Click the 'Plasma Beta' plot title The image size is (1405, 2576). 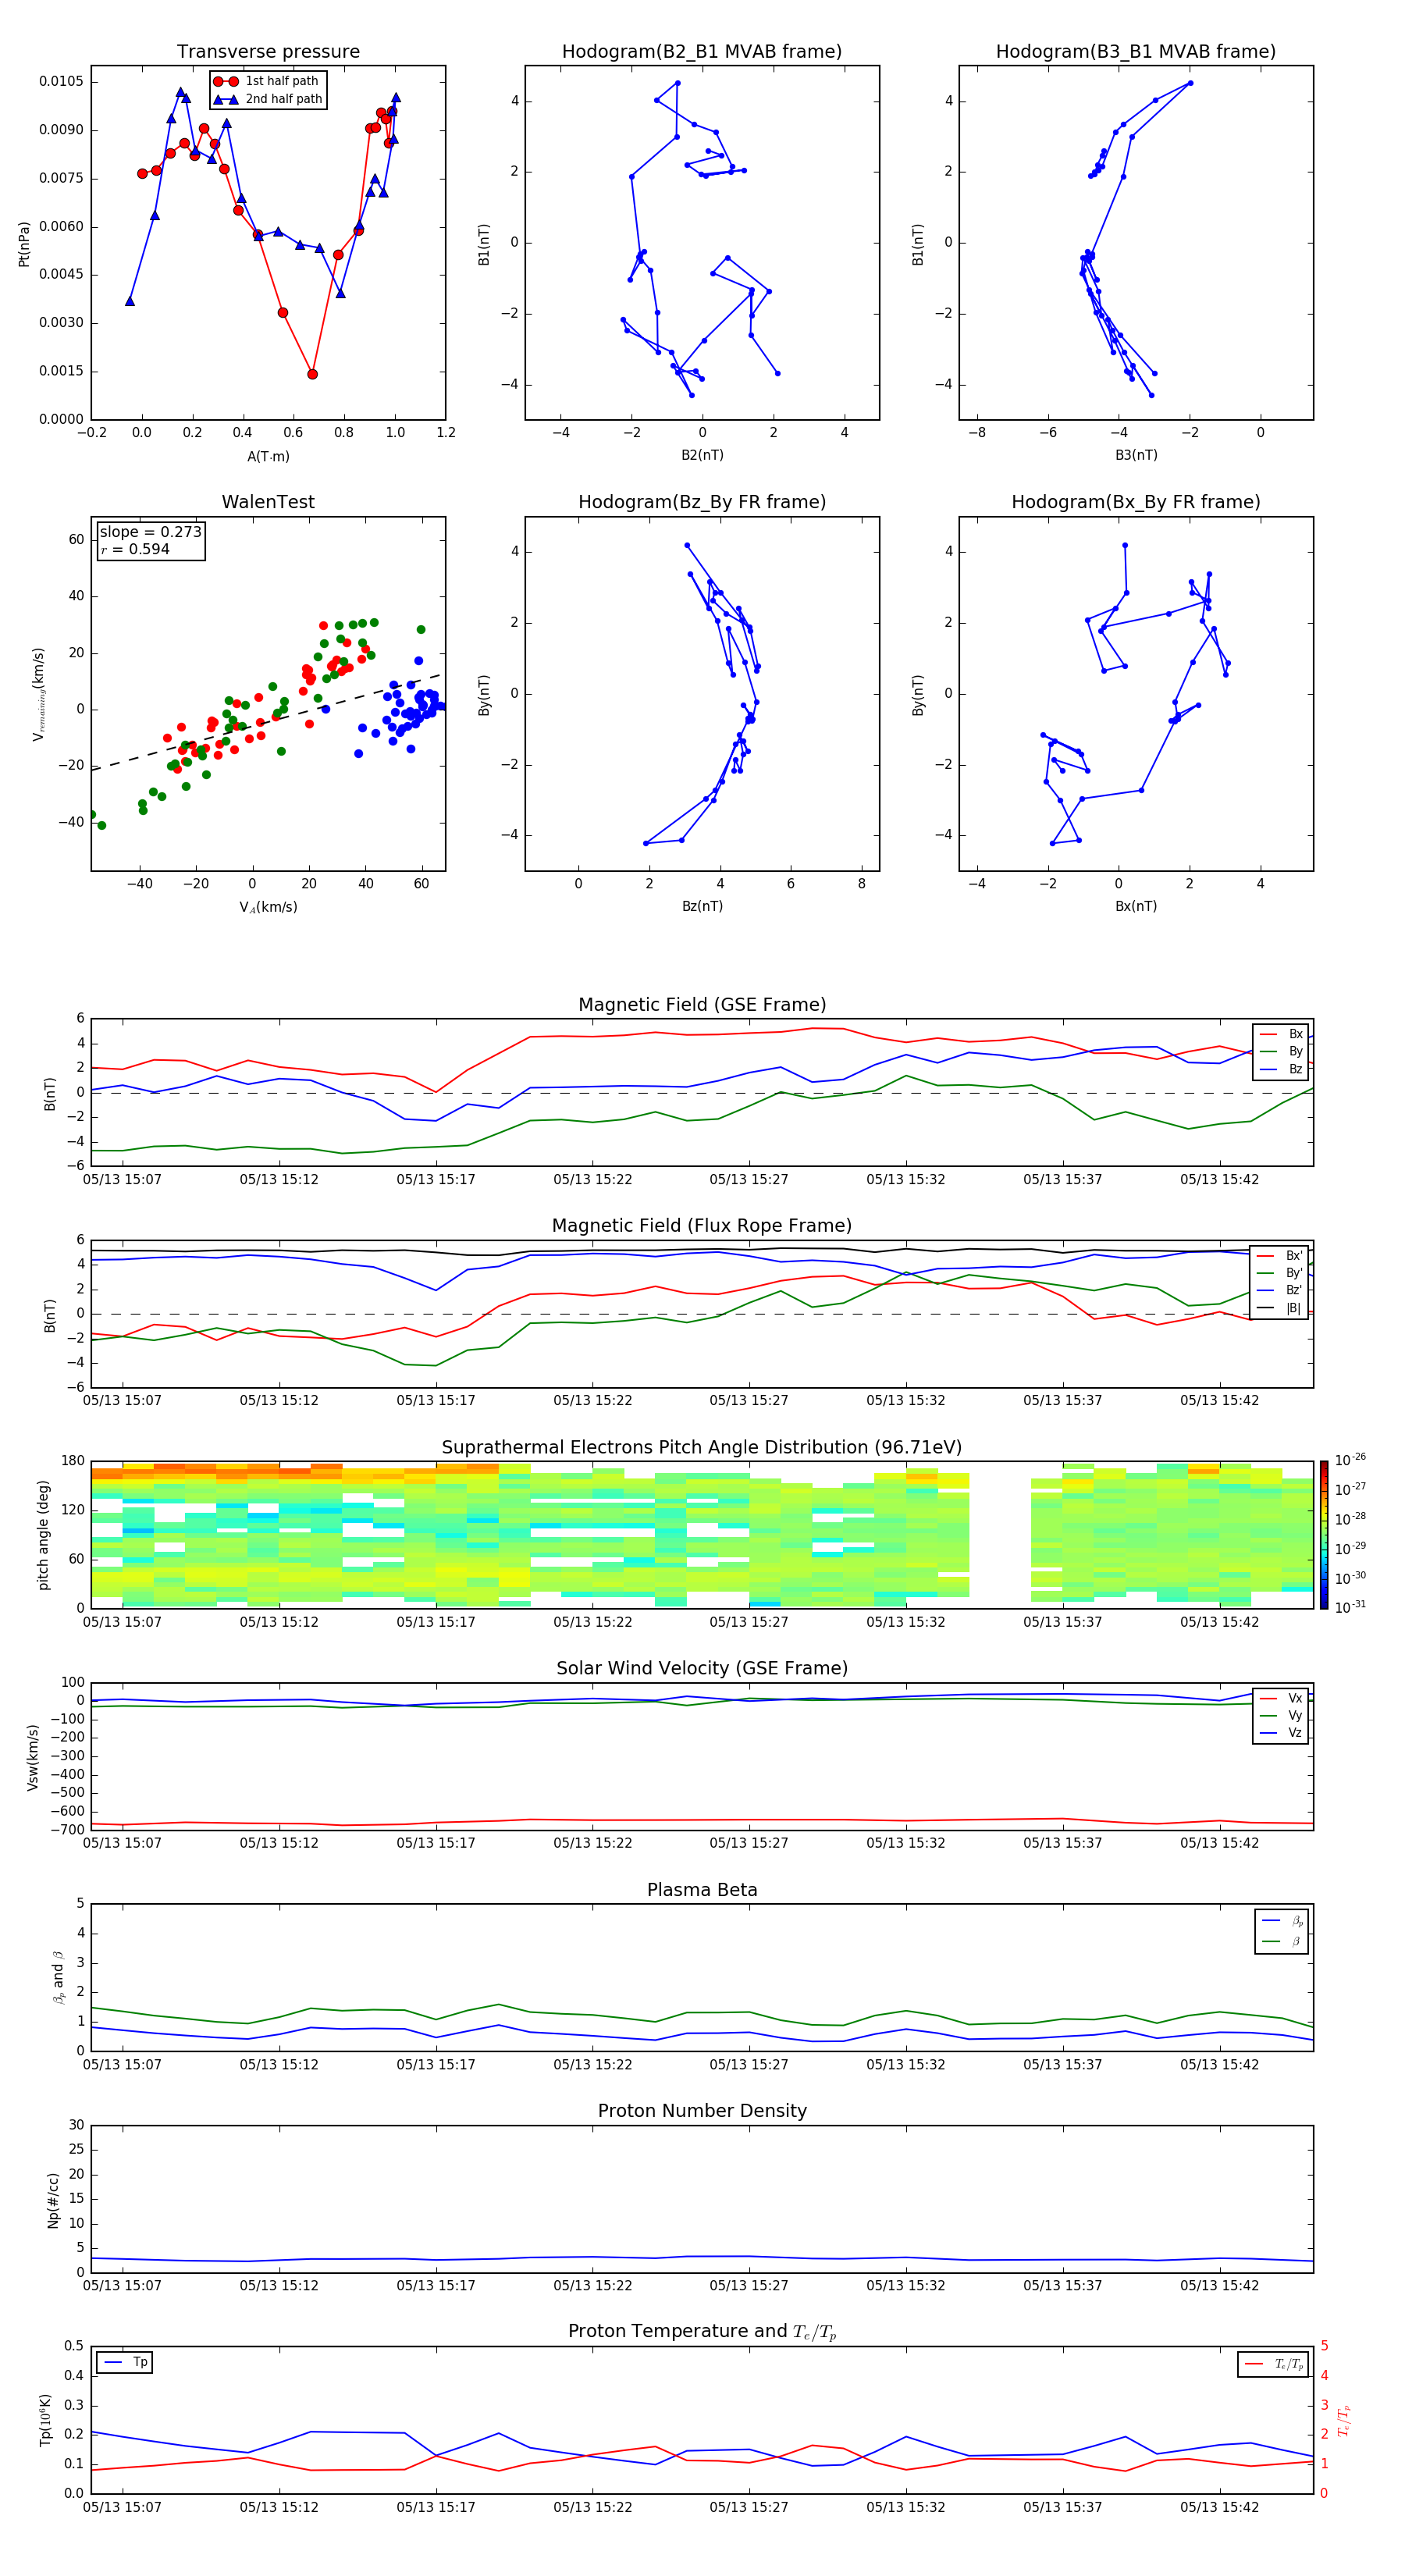point(702,1890)
